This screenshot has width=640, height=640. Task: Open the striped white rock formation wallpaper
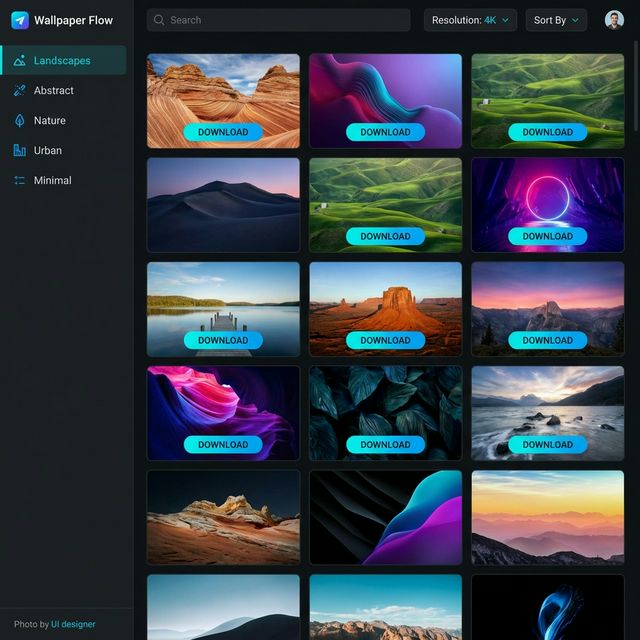coord(223,518)
